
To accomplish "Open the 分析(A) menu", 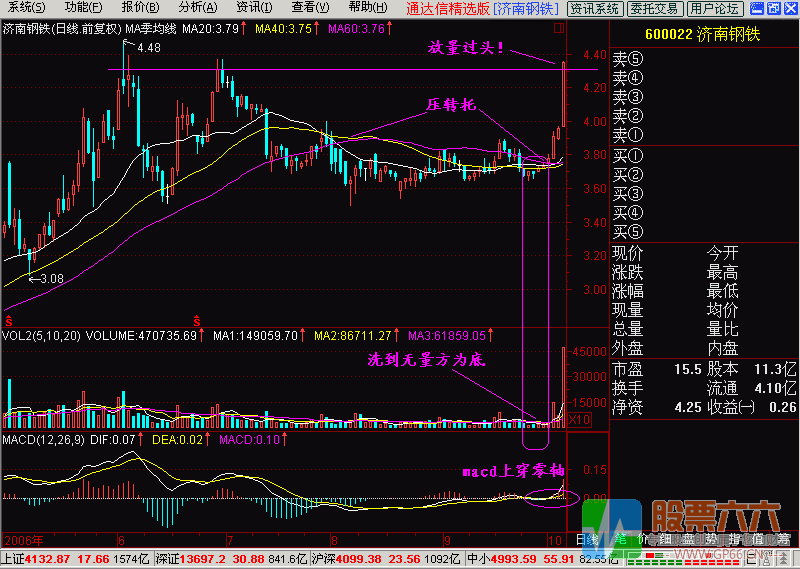I will (x=198, y=8).
